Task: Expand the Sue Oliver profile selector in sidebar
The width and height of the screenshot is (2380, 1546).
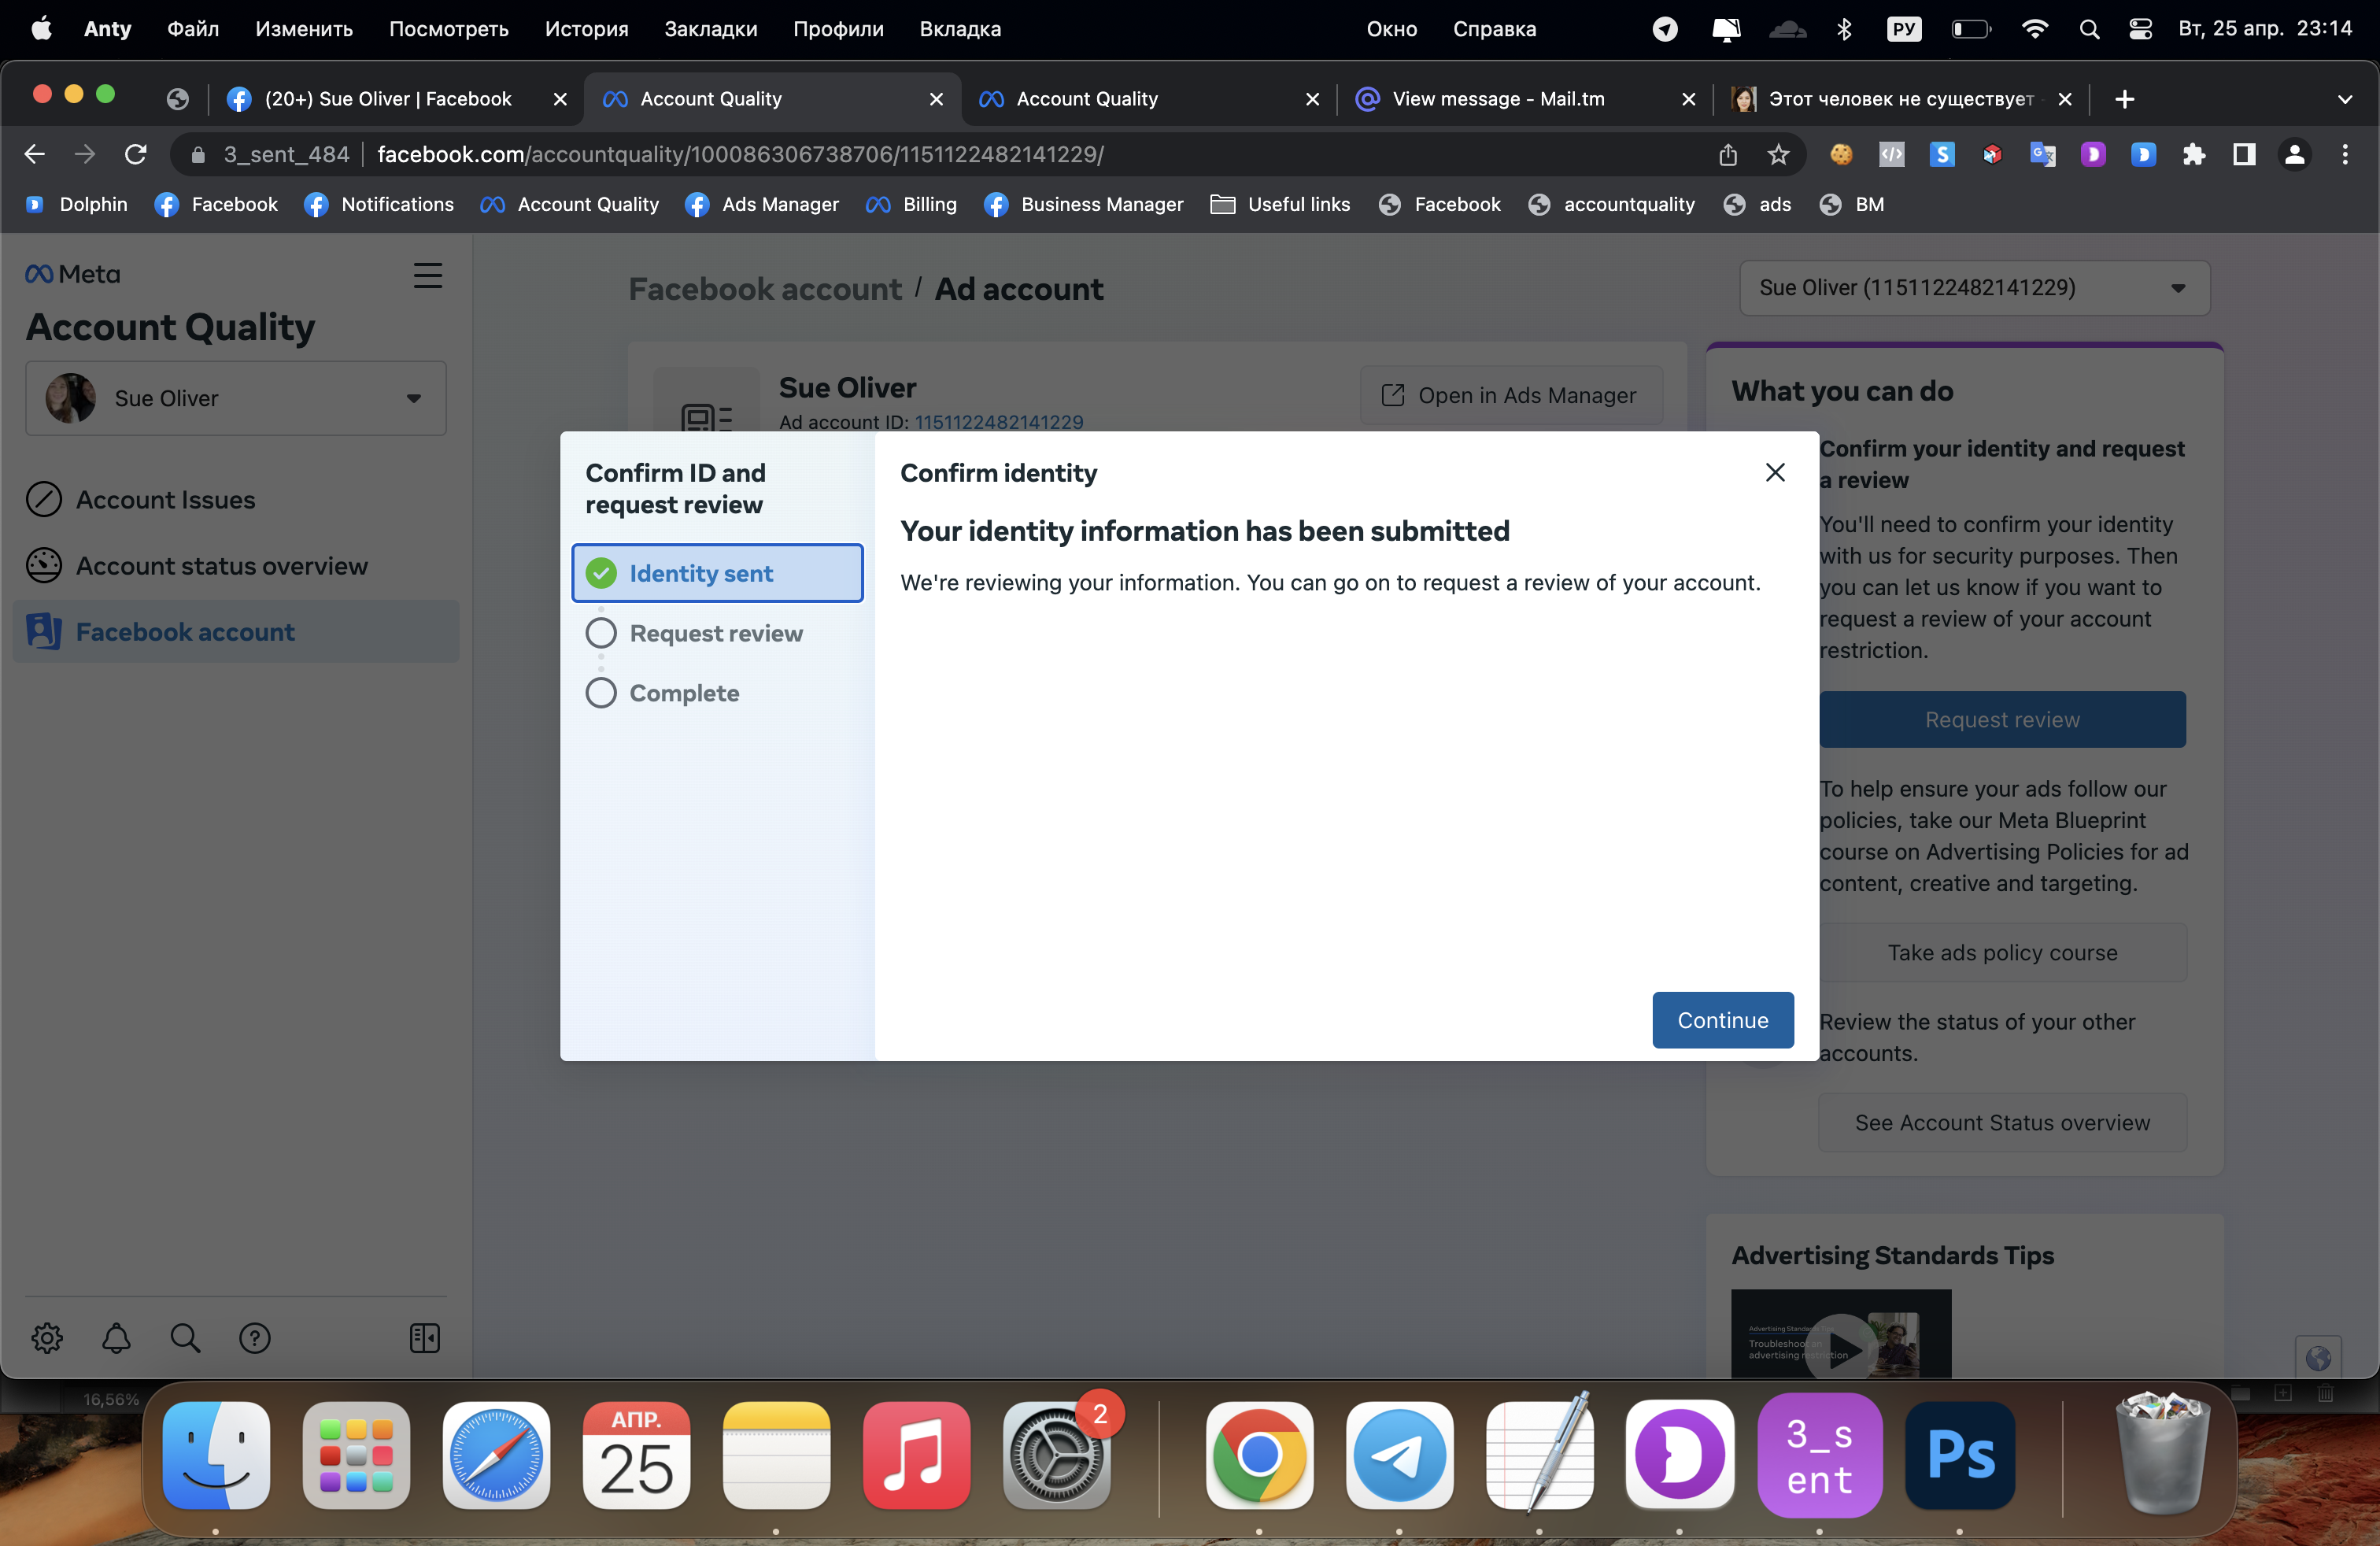Action: (236, 398)
